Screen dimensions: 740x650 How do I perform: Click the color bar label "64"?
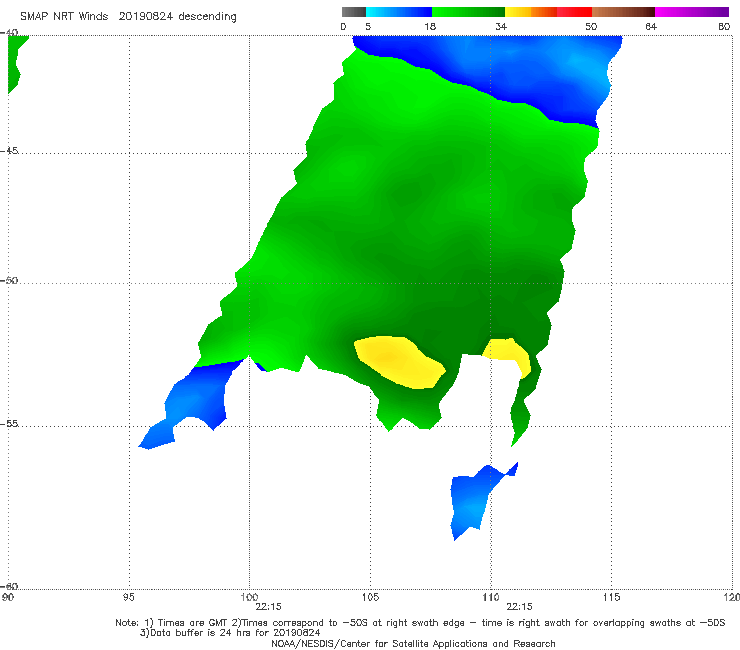point(651,26)
